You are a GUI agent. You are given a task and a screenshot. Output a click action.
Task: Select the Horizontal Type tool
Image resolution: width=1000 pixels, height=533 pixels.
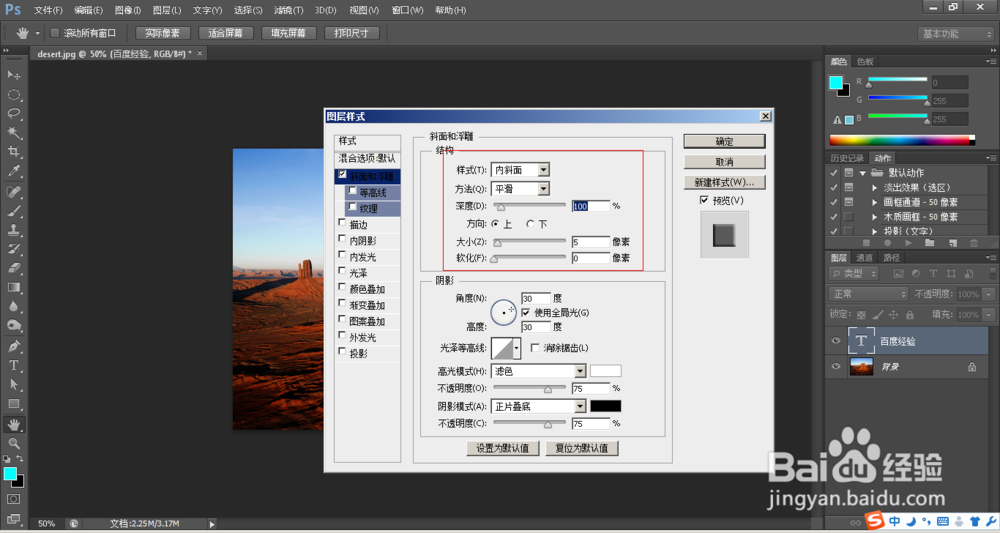pyautogui.click(x=13, y=366)
